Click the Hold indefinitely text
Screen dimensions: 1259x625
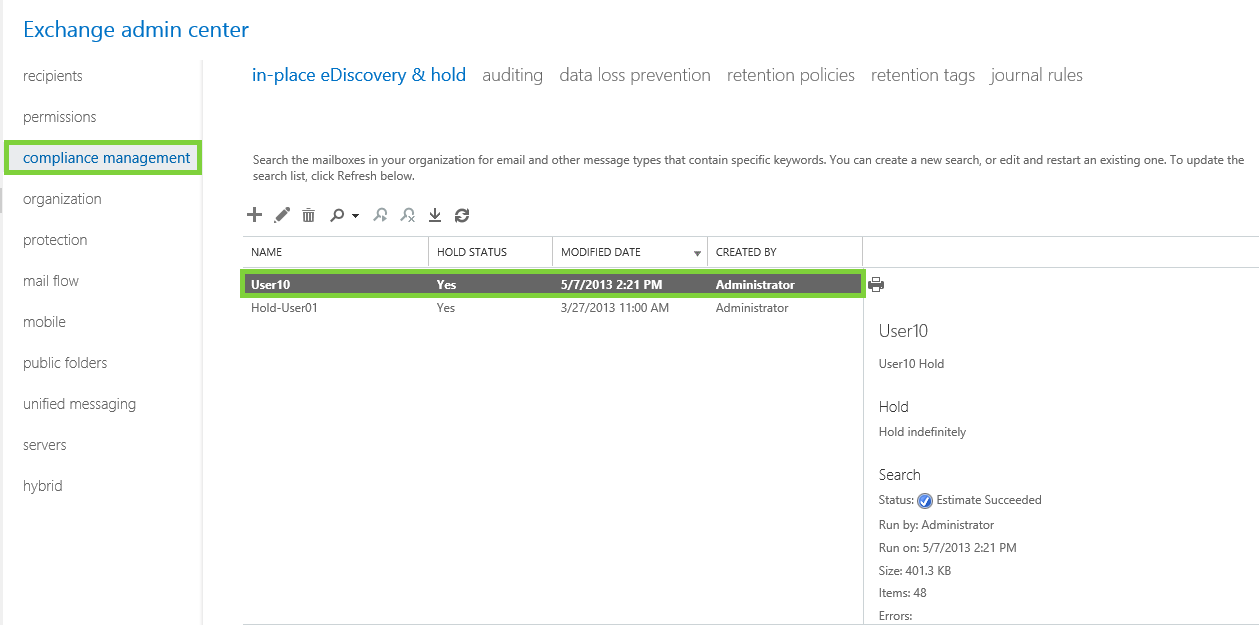[x=922, y=432]
